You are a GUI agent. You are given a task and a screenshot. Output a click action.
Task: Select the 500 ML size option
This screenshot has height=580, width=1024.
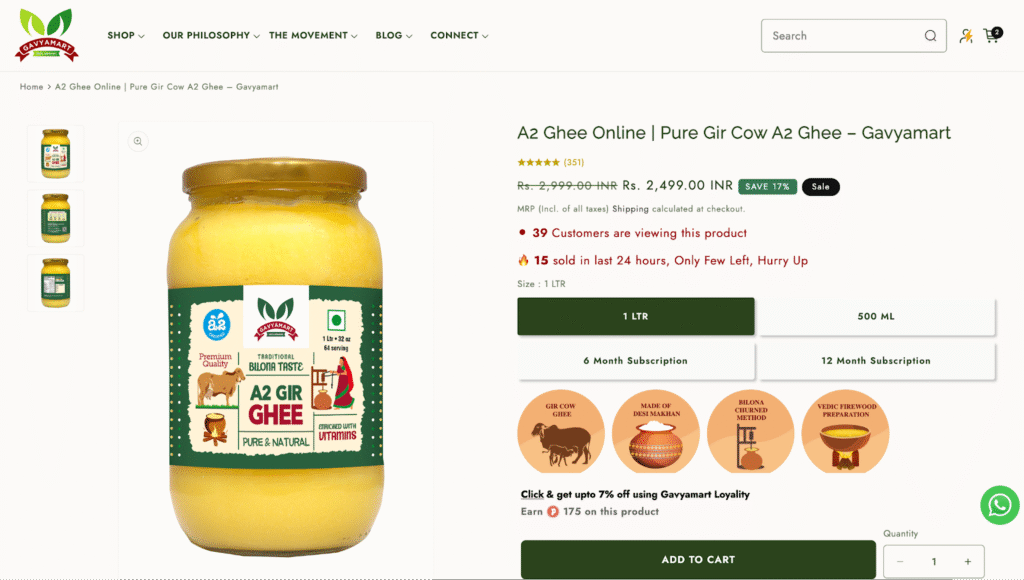click(x=876, y=316)
